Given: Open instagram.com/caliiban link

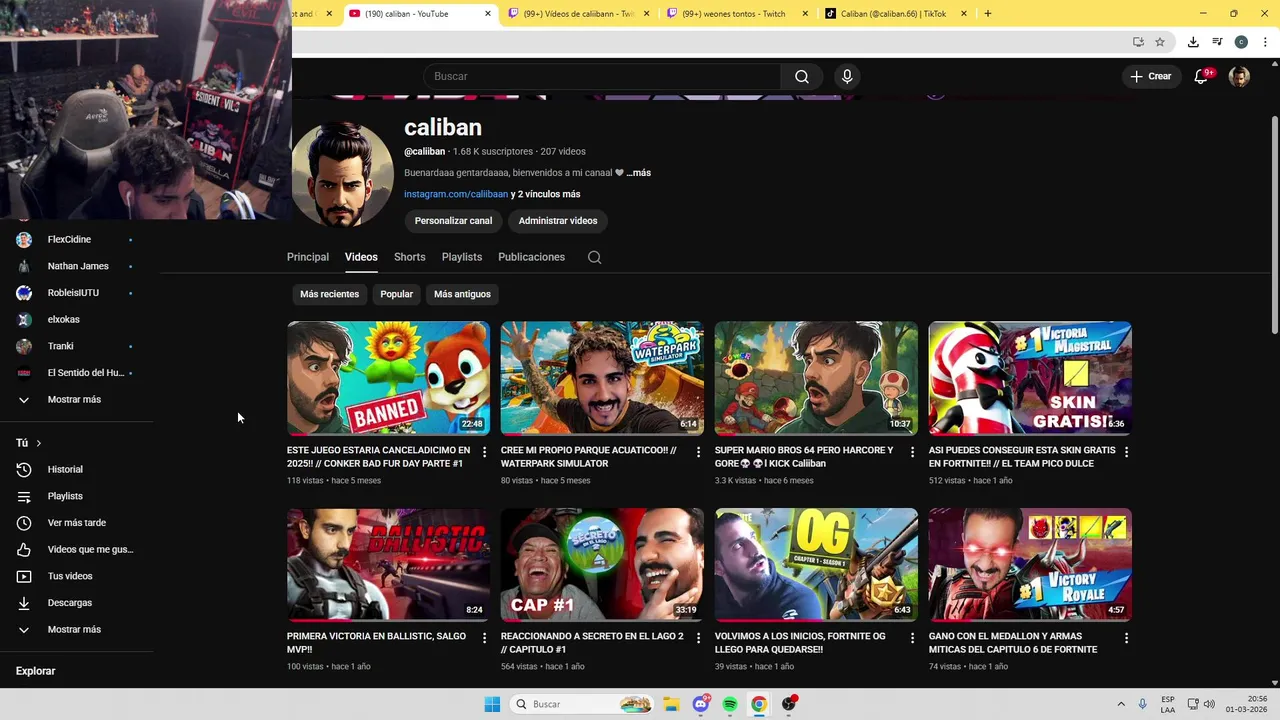Looking at the screenshot, I should (456, 194).
